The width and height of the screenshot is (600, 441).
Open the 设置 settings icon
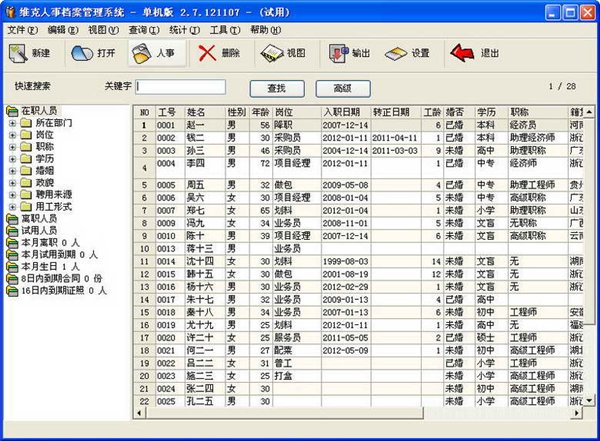pyautogui.click(x=396, y=54)
